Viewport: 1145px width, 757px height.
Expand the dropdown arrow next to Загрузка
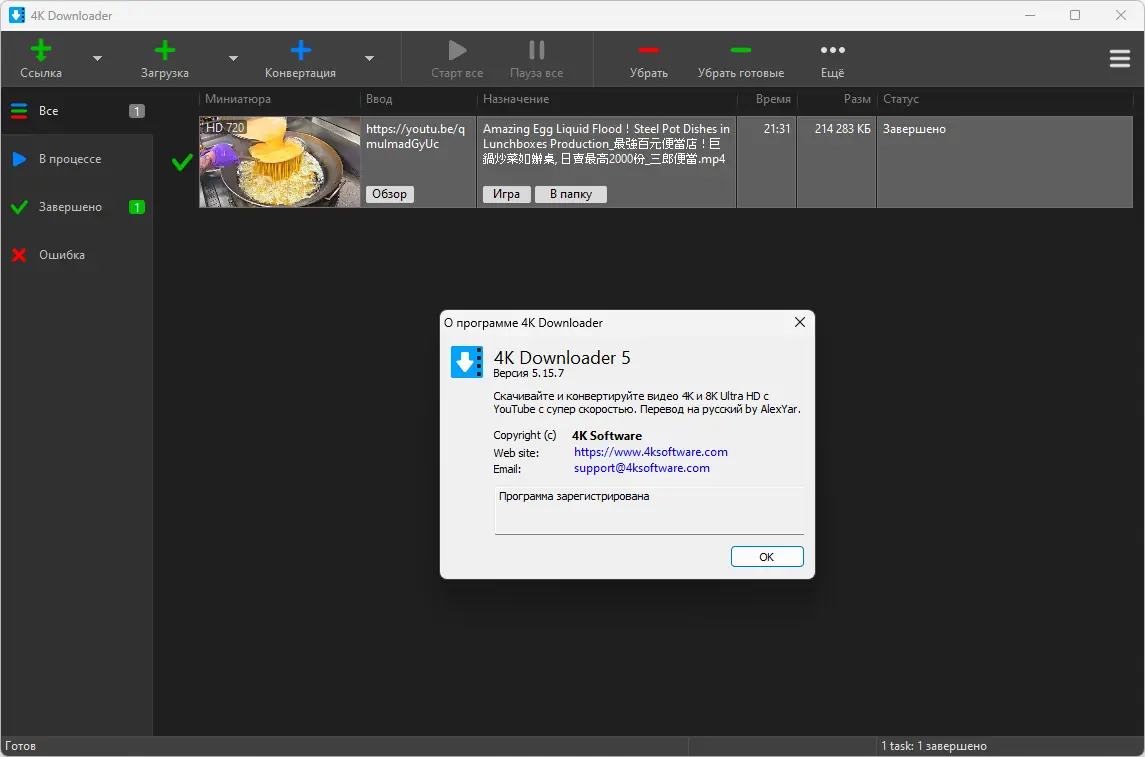tap(233, 58)
